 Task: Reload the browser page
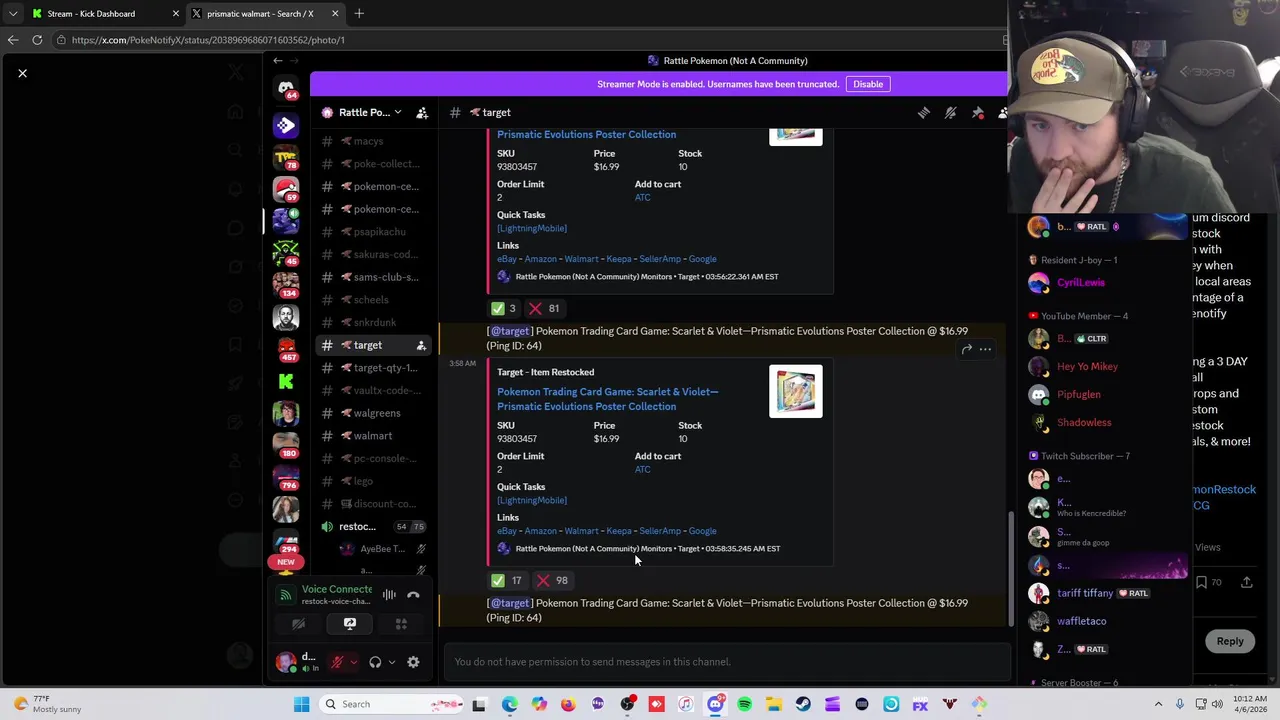click(37, 40)
